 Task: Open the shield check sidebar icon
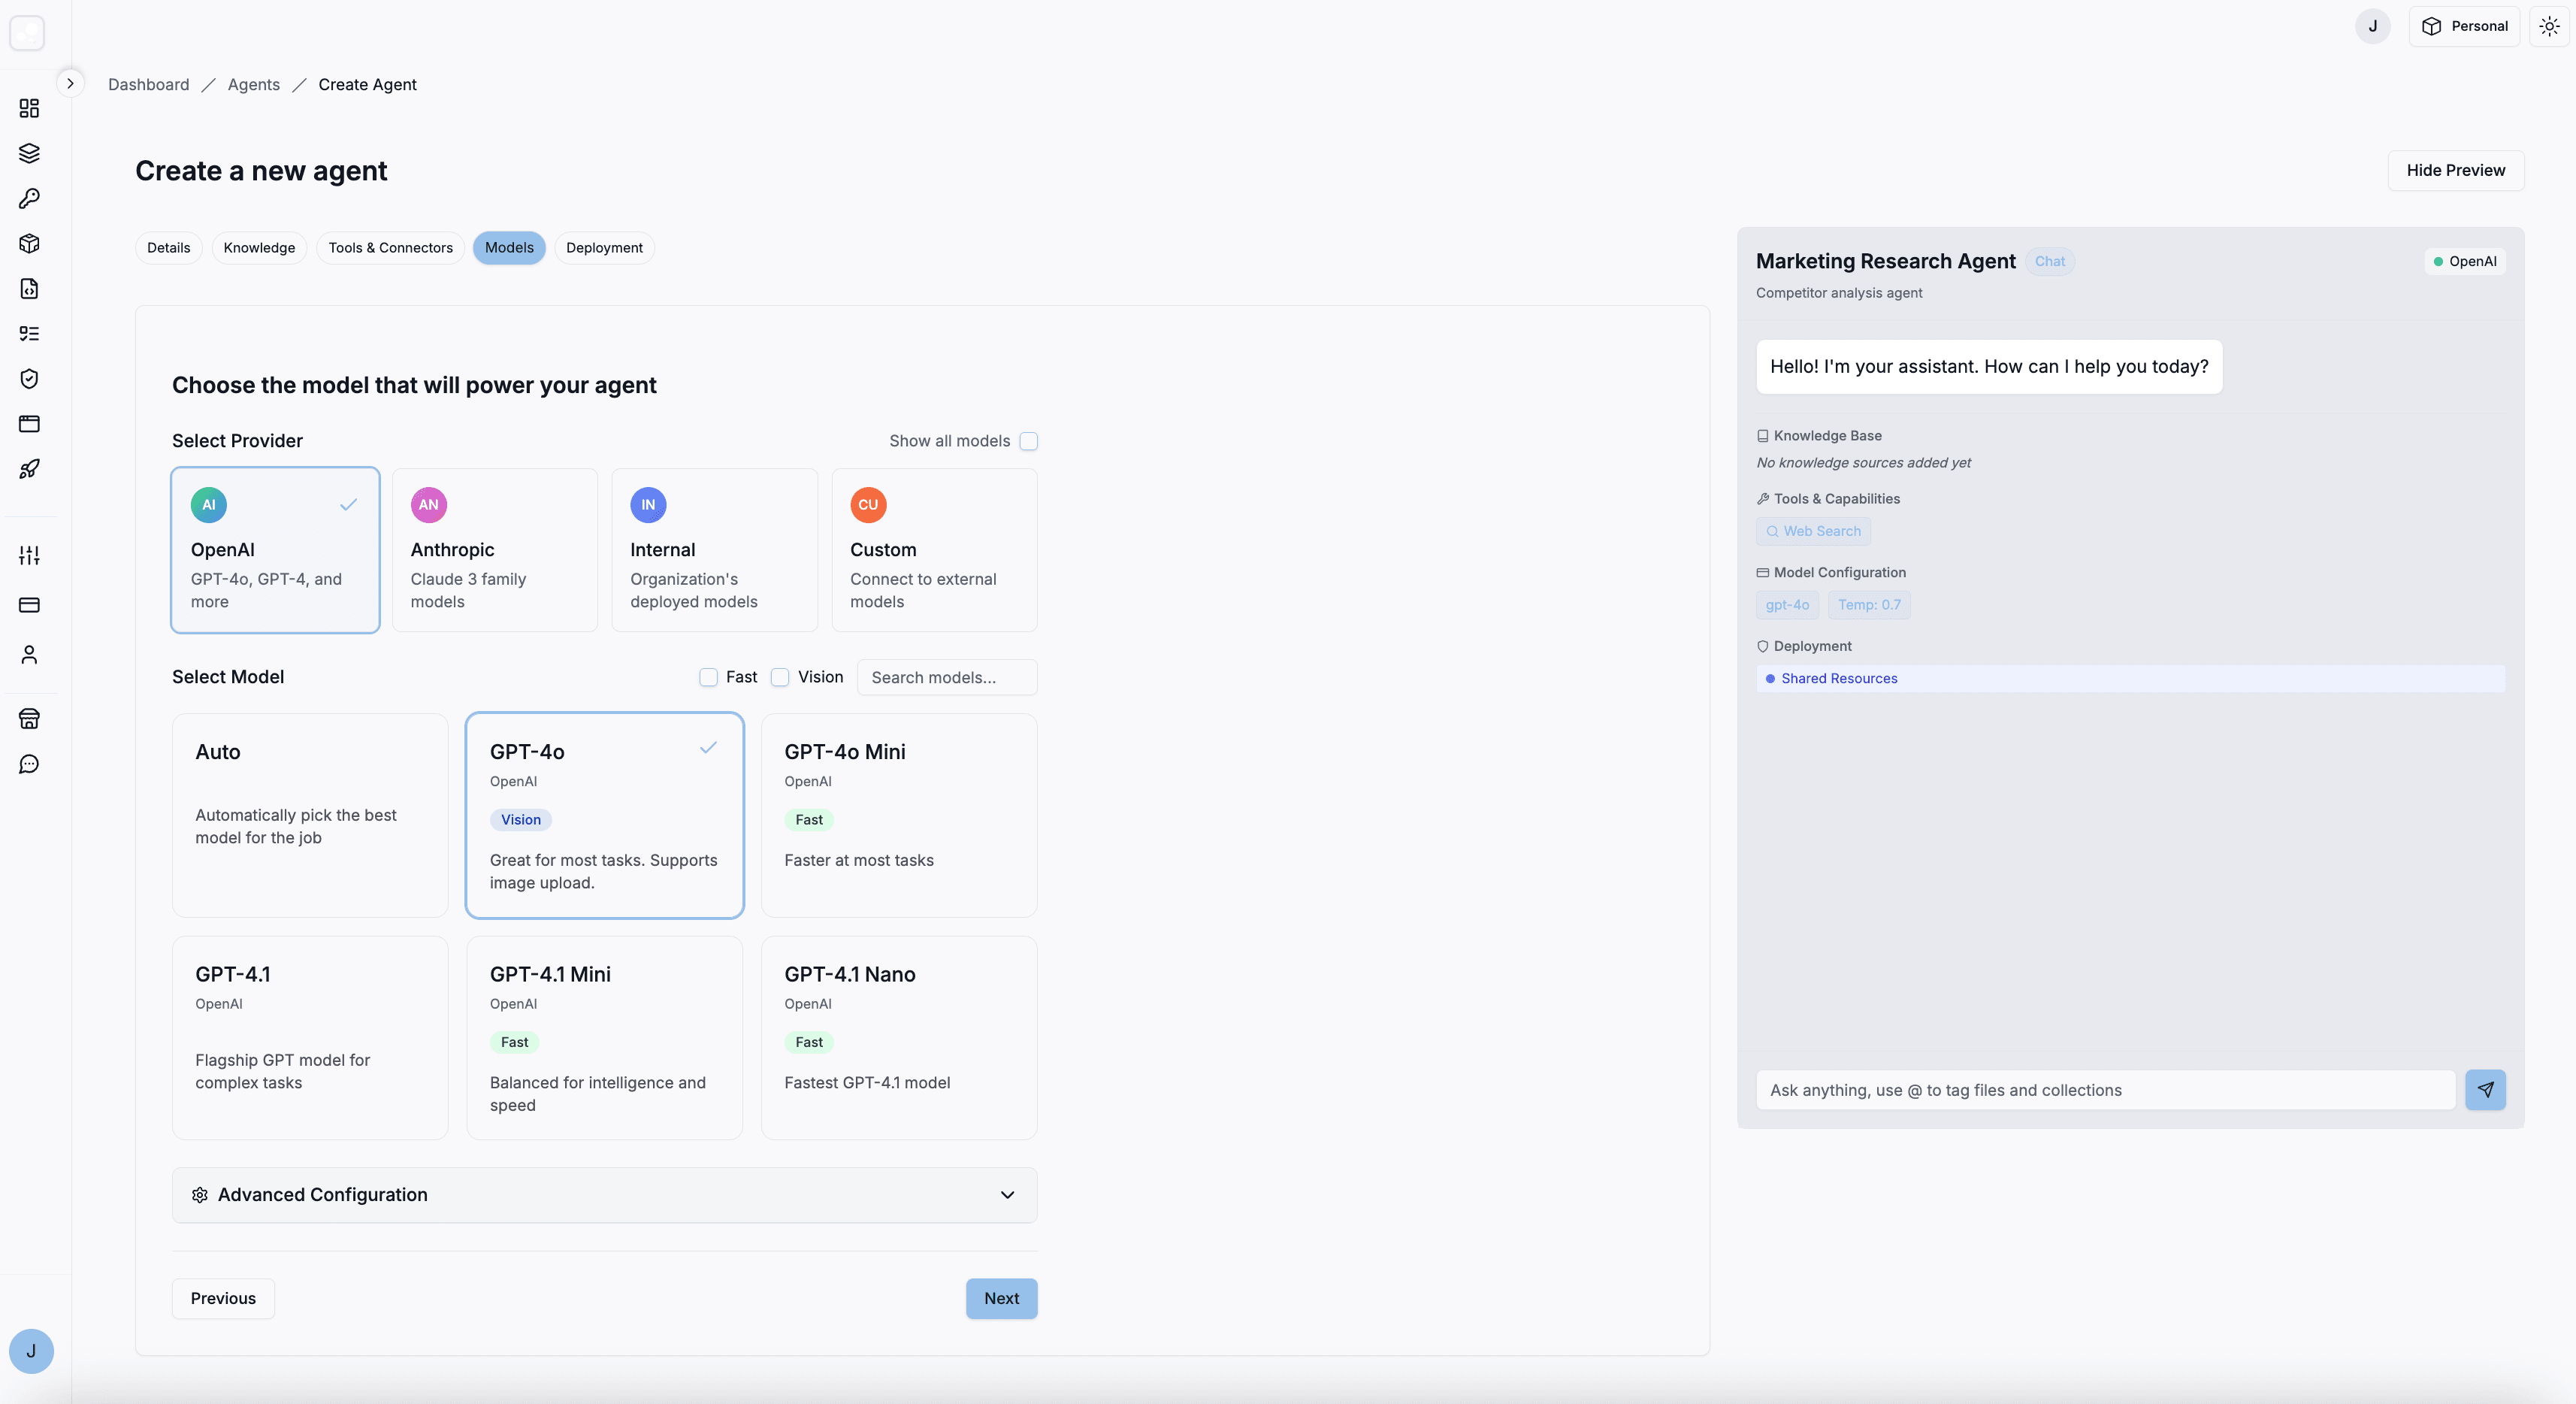(29, 379)
